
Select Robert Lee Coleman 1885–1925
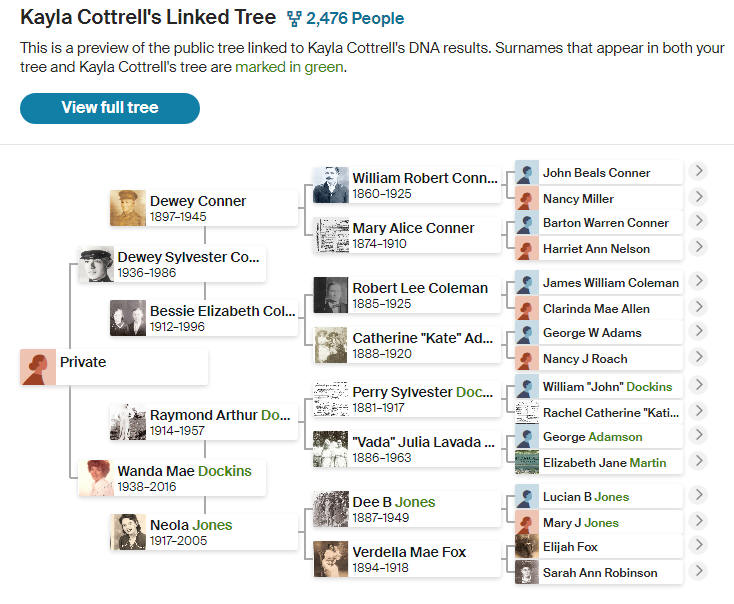pyautogui.click(x=407, y=295)
